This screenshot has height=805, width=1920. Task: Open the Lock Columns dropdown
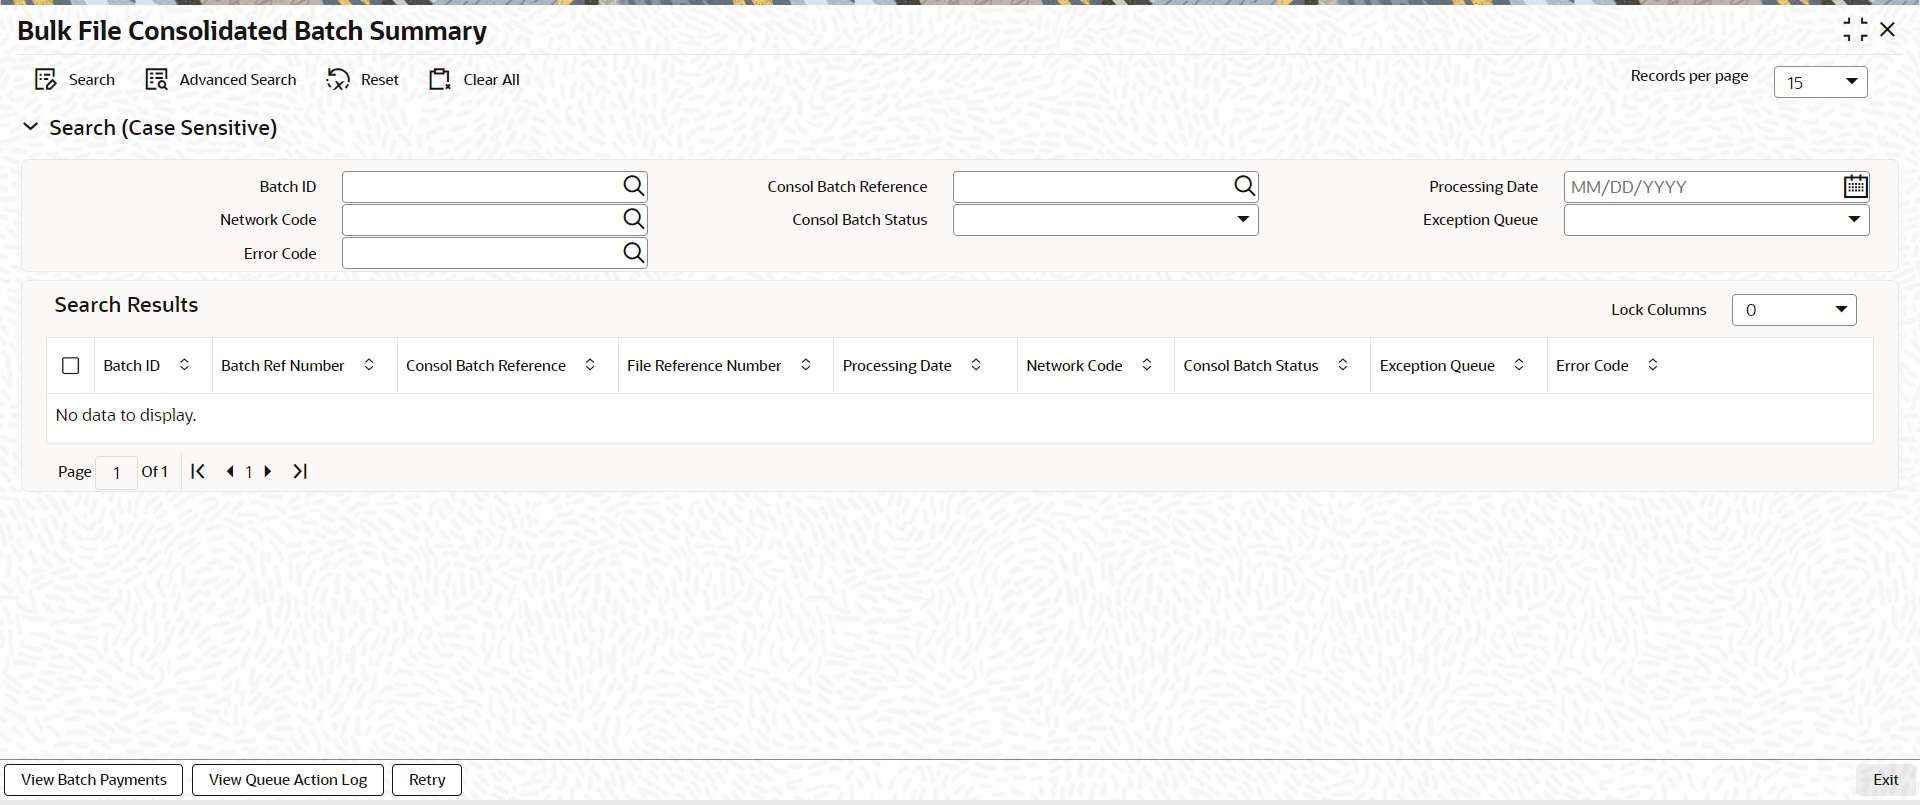[x=1794, y=310]
